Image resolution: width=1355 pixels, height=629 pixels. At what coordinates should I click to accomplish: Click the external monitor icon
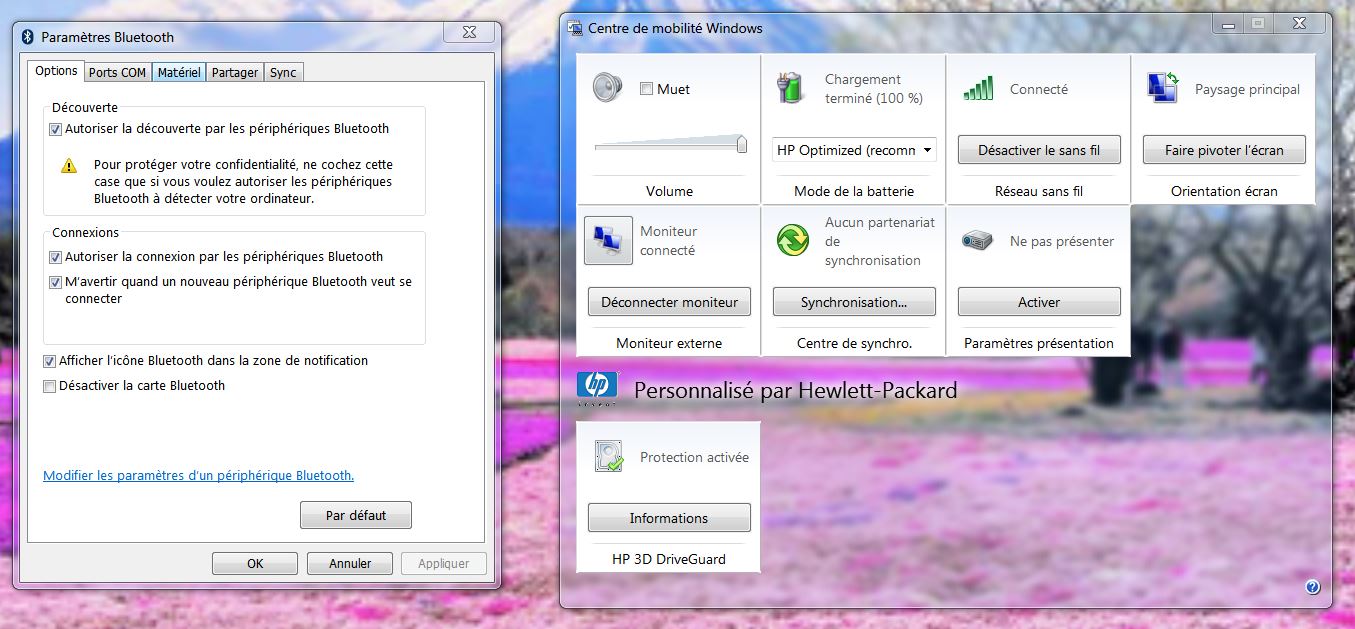608,241
